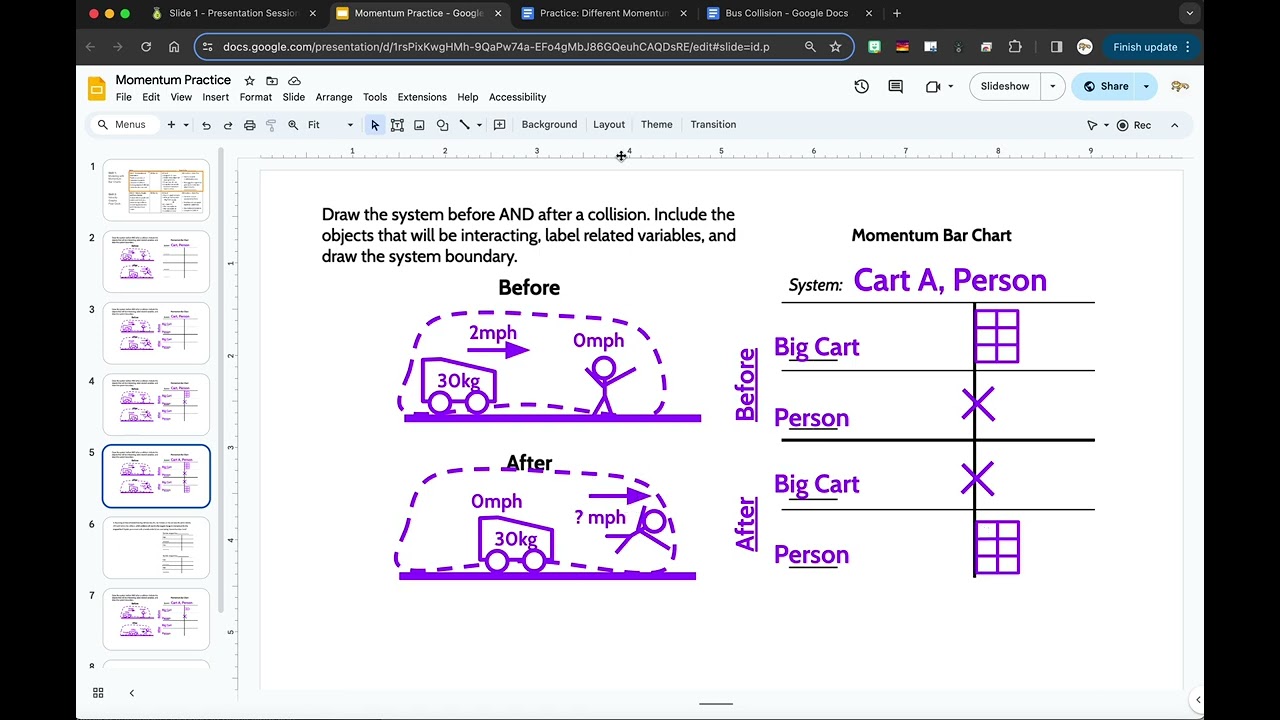Click the Transition button
The height and width of the screenshot is (720, 1280).
point(713,125)
